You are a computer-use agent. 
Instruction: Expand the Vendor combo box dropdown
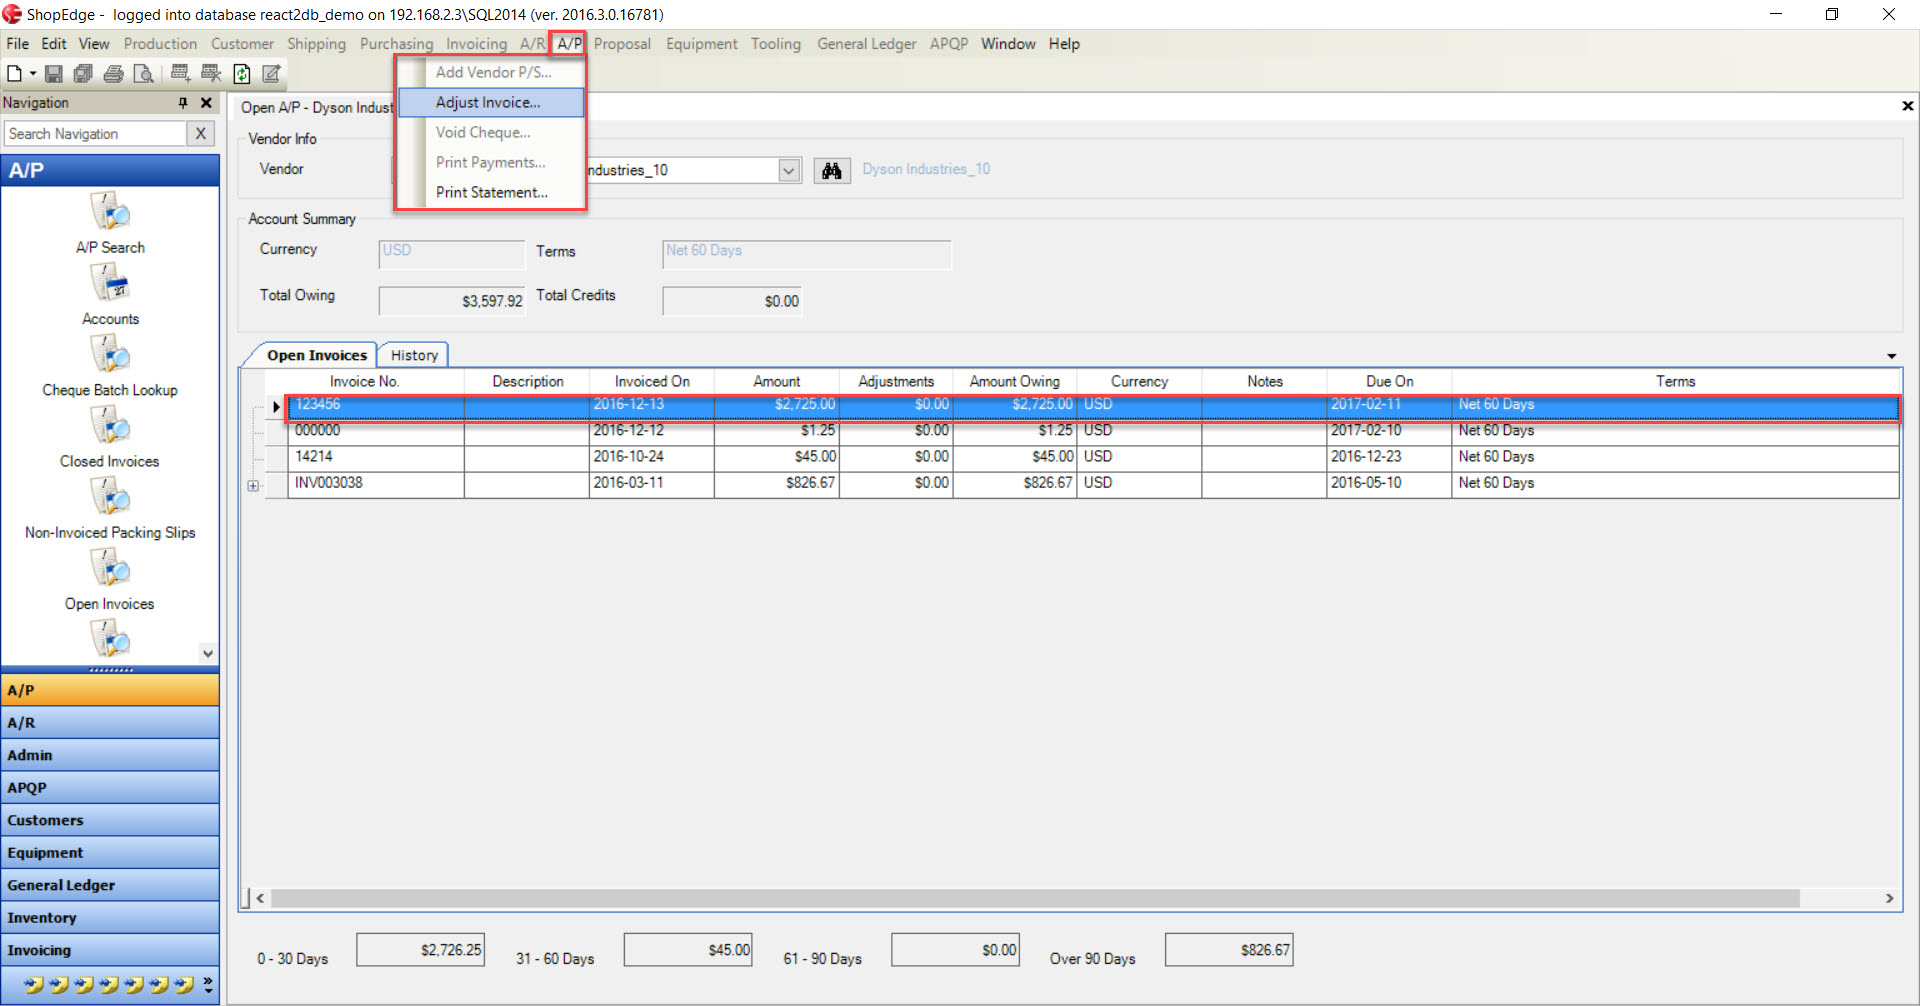pos(789,170)
